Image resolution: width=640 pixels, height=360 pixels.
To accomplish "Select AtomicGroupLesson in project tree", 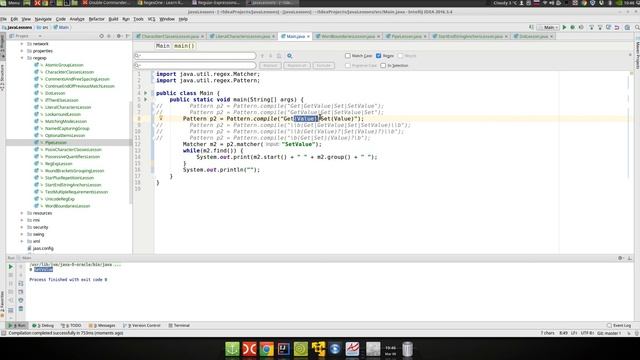I will tap(64, 65).
